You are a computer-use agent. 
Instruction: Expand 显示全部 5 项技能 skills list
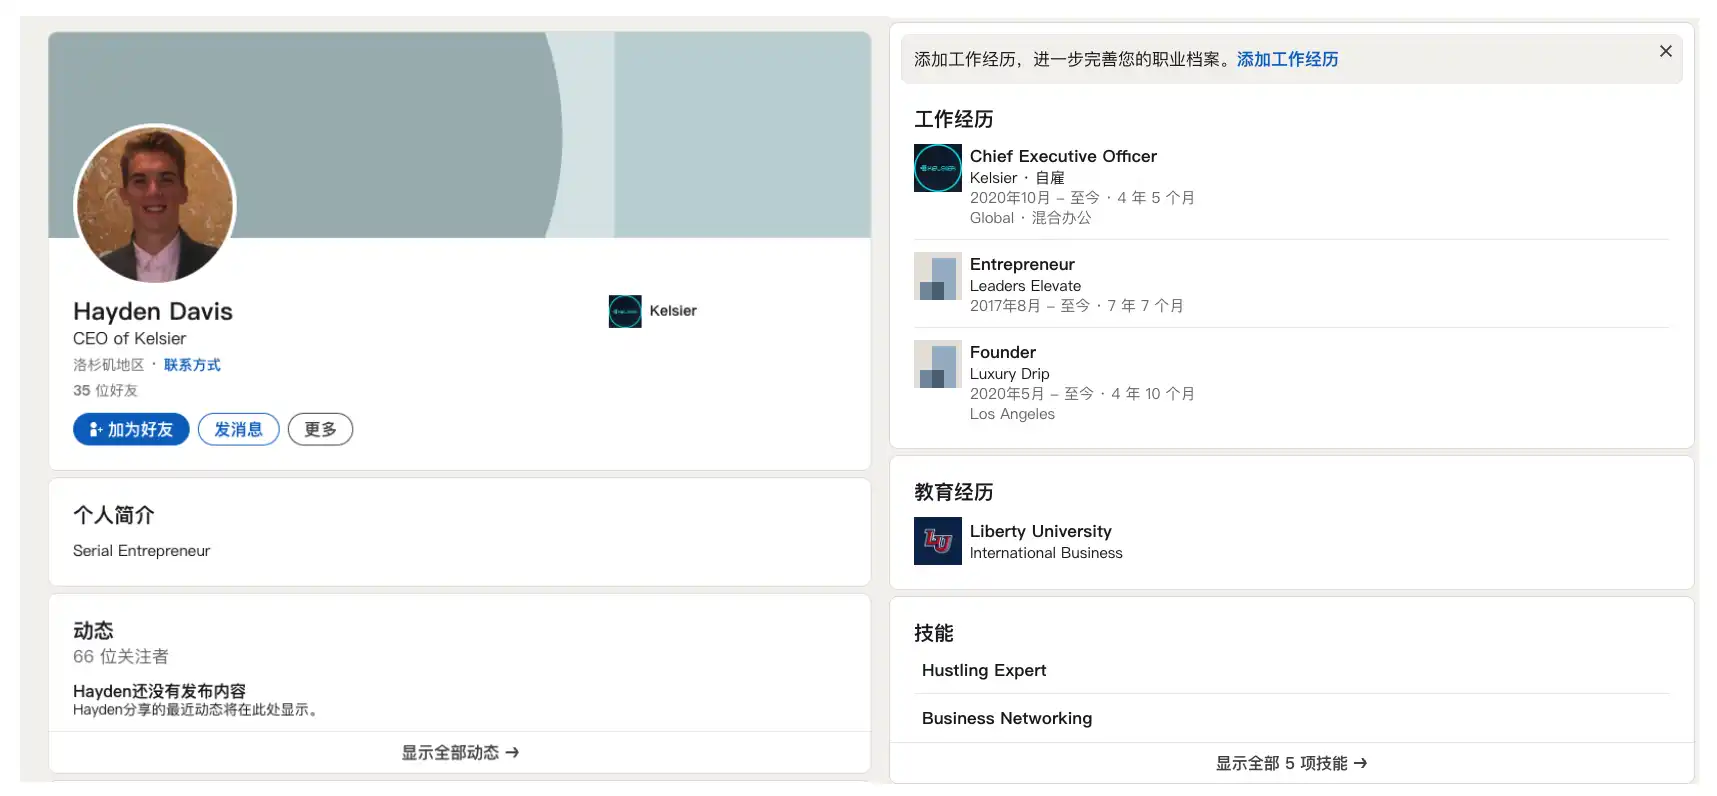tap(1291, 763)
